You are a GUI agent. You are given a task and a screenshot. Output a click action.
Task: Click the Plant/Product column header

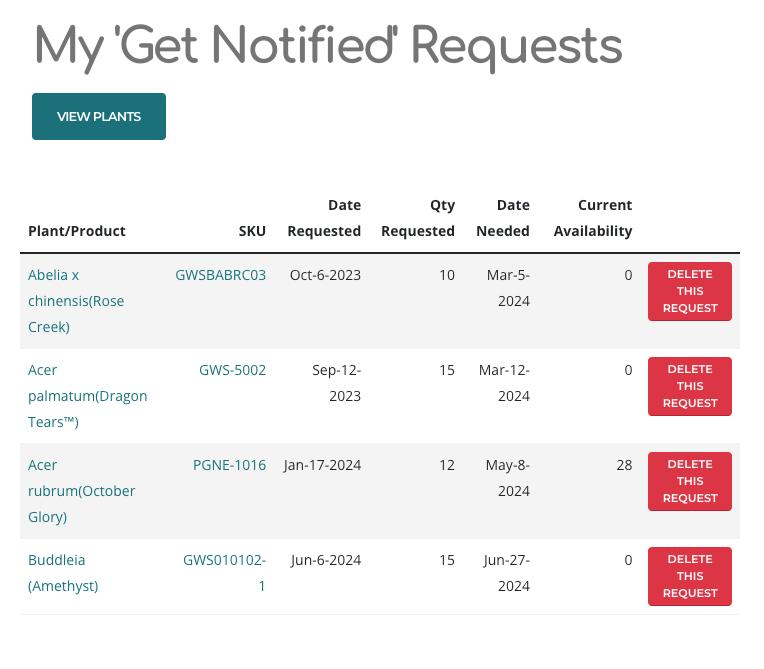[x=77, y=231]
